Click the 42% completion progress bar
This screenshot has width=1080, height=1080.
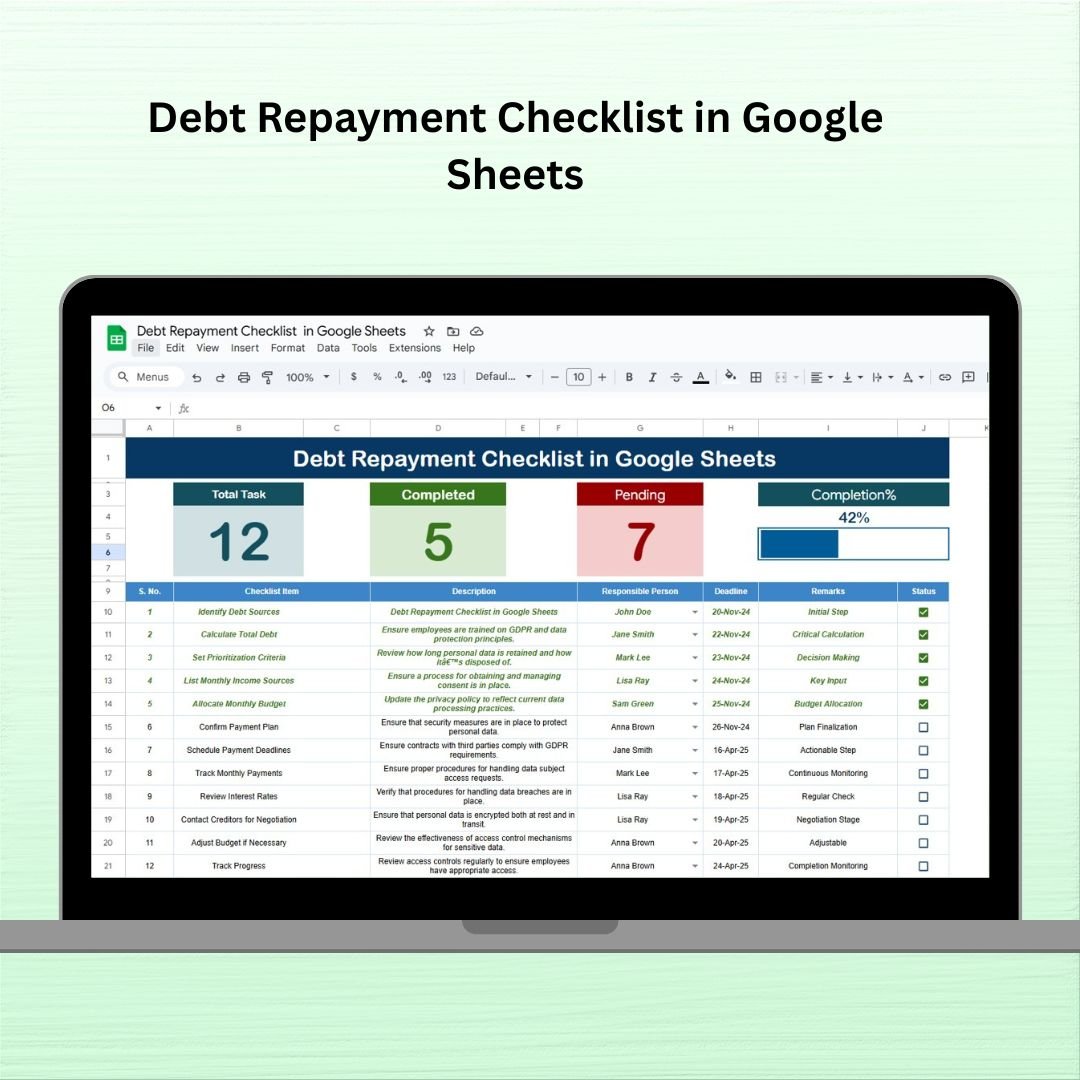pos(853,544)
